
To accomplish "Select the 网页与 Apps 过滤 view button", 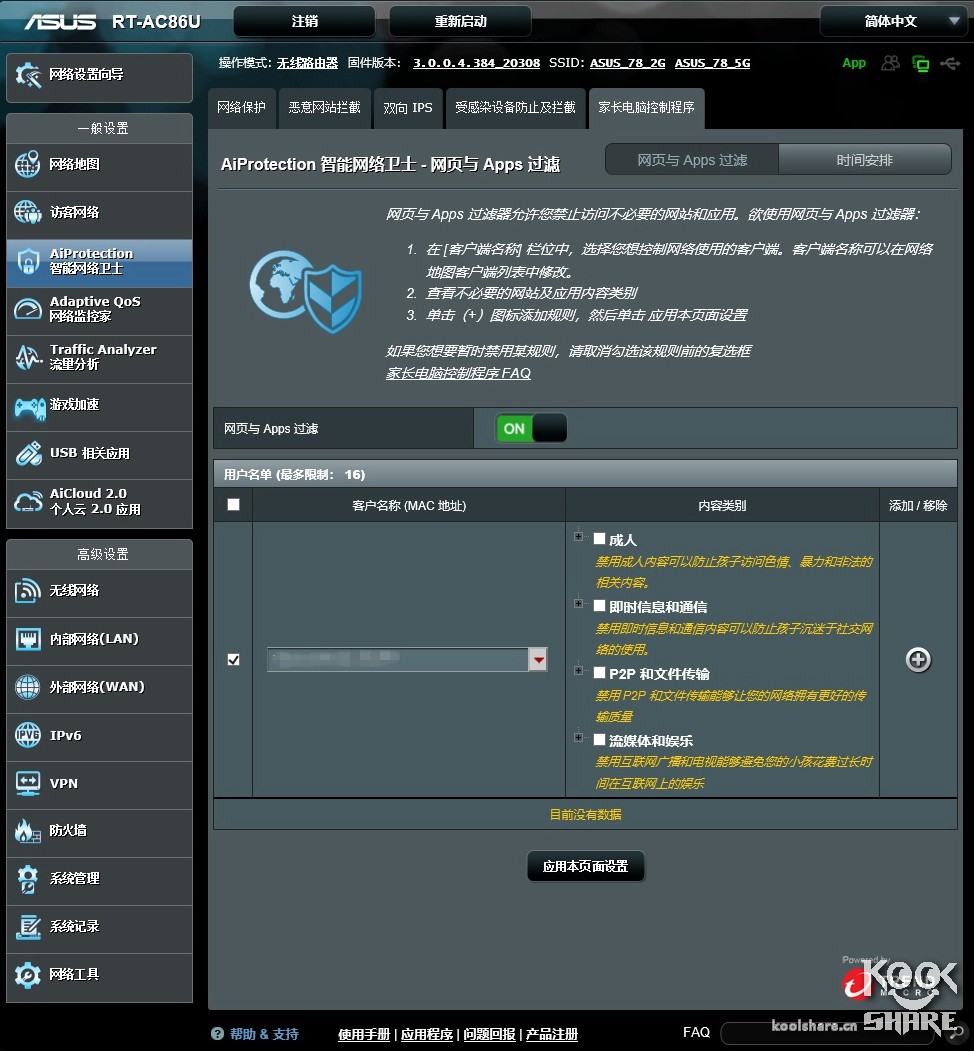I will [x=692, y=160].
